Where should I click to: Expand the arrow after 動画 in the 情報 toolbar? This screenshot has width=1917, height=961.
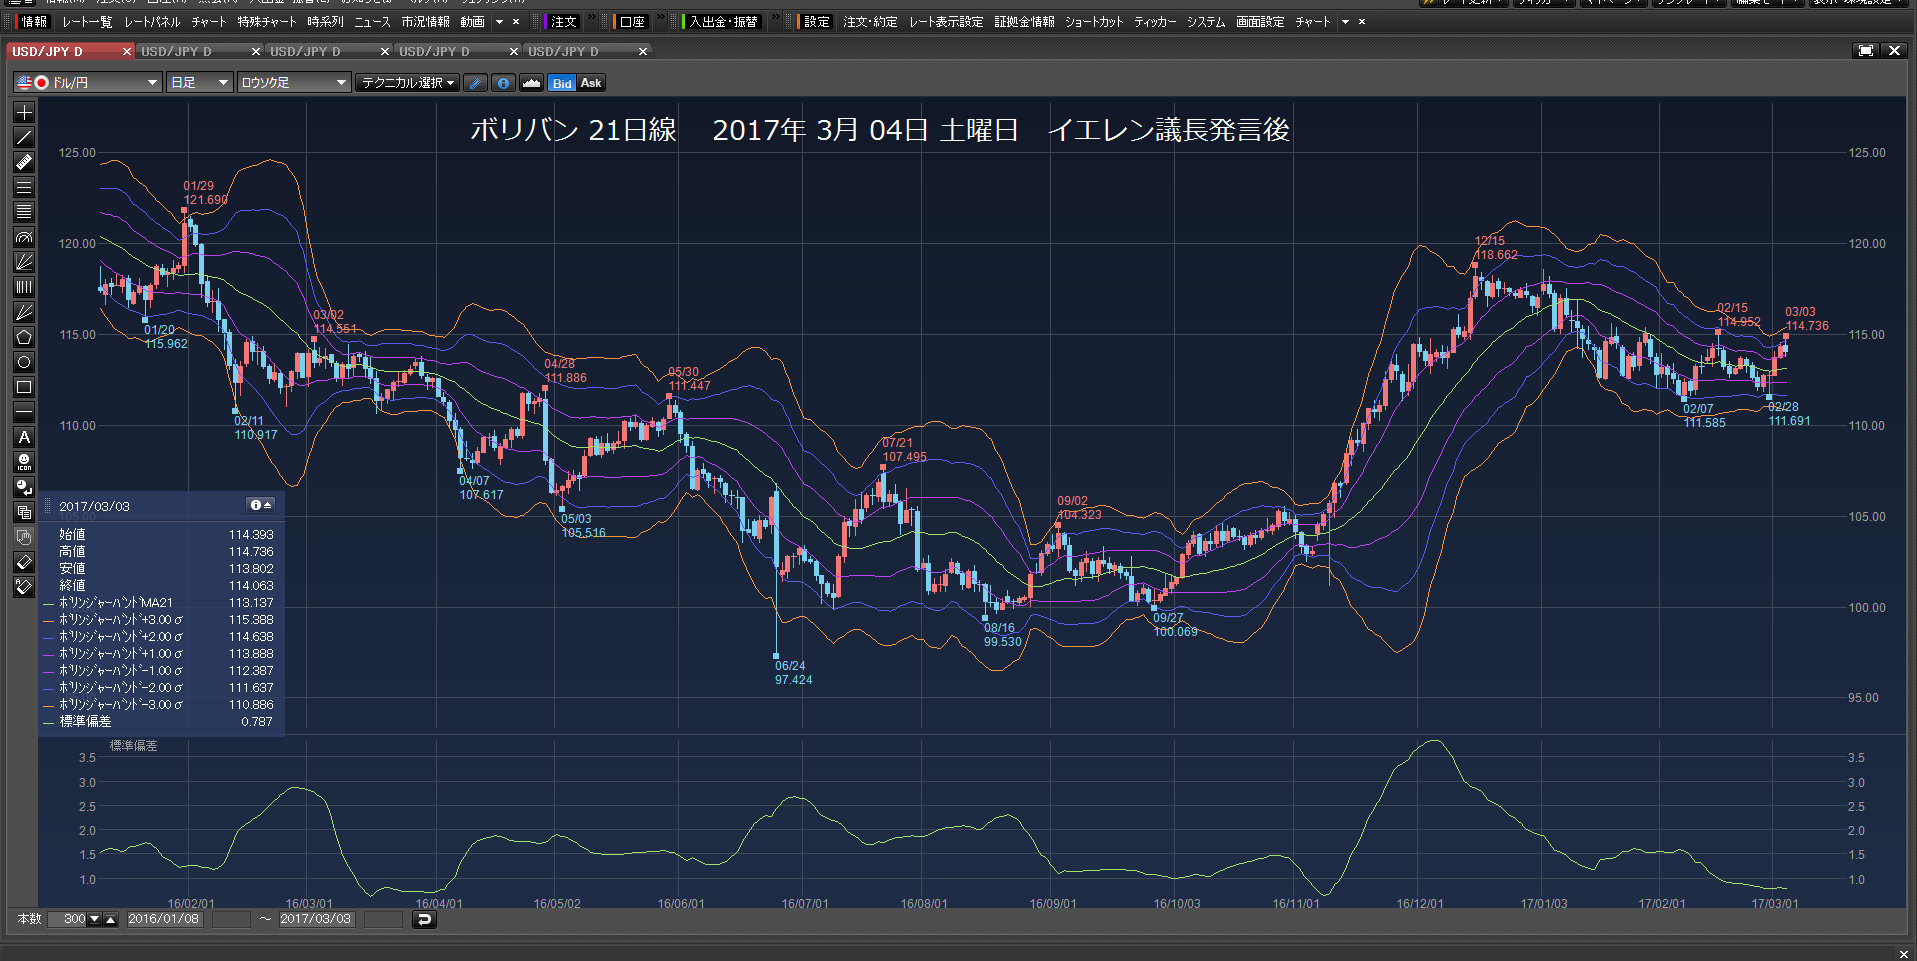click(500, 22)
